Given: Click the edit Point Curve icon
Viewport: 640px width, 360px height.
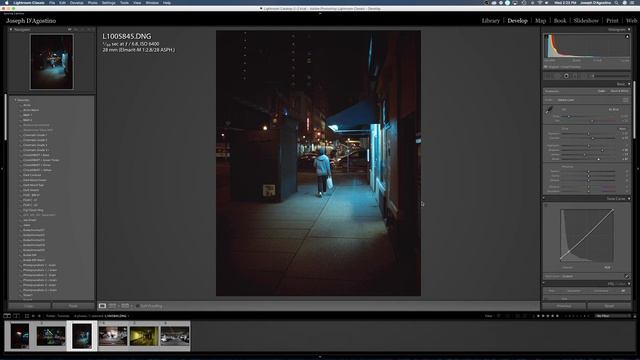Looking at the screenshot, I should [x=627, y=276].
